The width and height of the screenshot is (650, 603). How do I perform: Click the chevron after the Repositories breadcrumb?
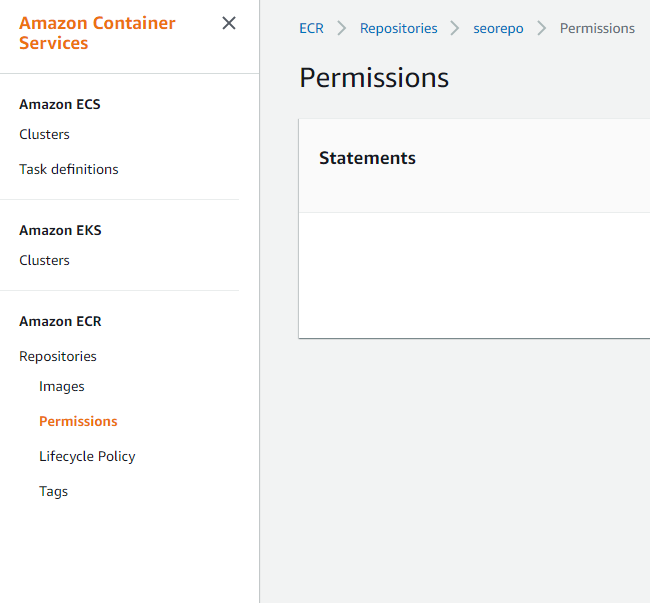(455, 28)
